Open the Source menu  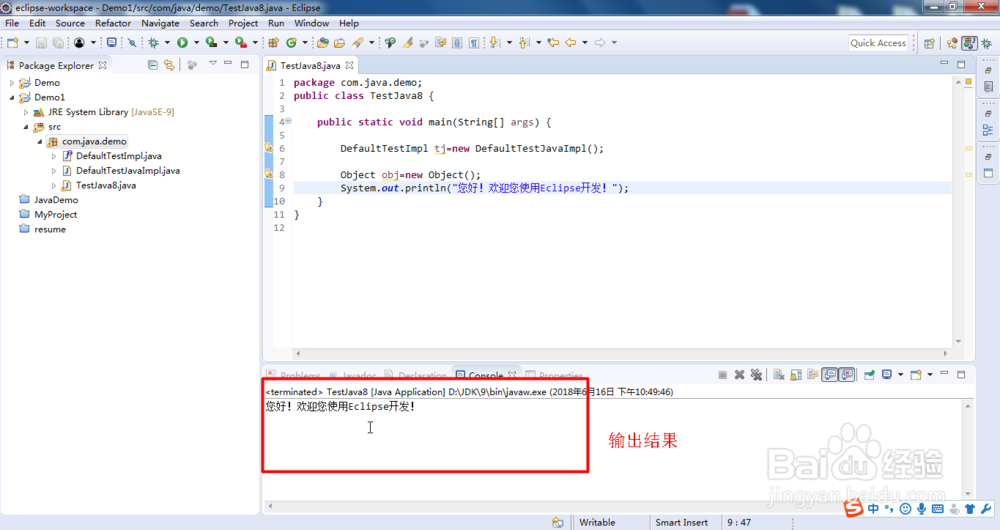70,23
